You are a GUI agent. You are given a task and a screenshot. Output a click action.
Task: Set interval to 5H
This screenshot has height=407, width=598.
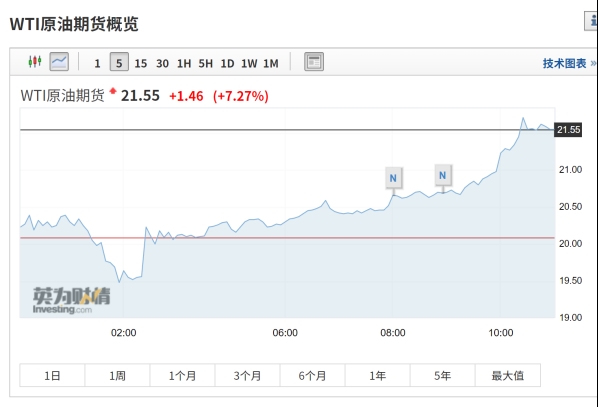[206, 63]
